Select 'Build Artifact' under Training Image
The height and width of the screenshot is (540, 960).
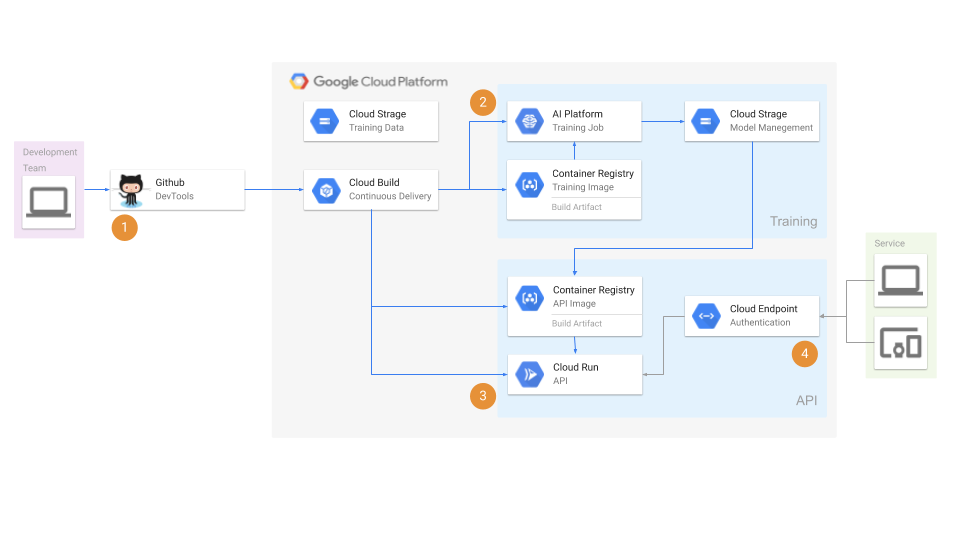577,207
